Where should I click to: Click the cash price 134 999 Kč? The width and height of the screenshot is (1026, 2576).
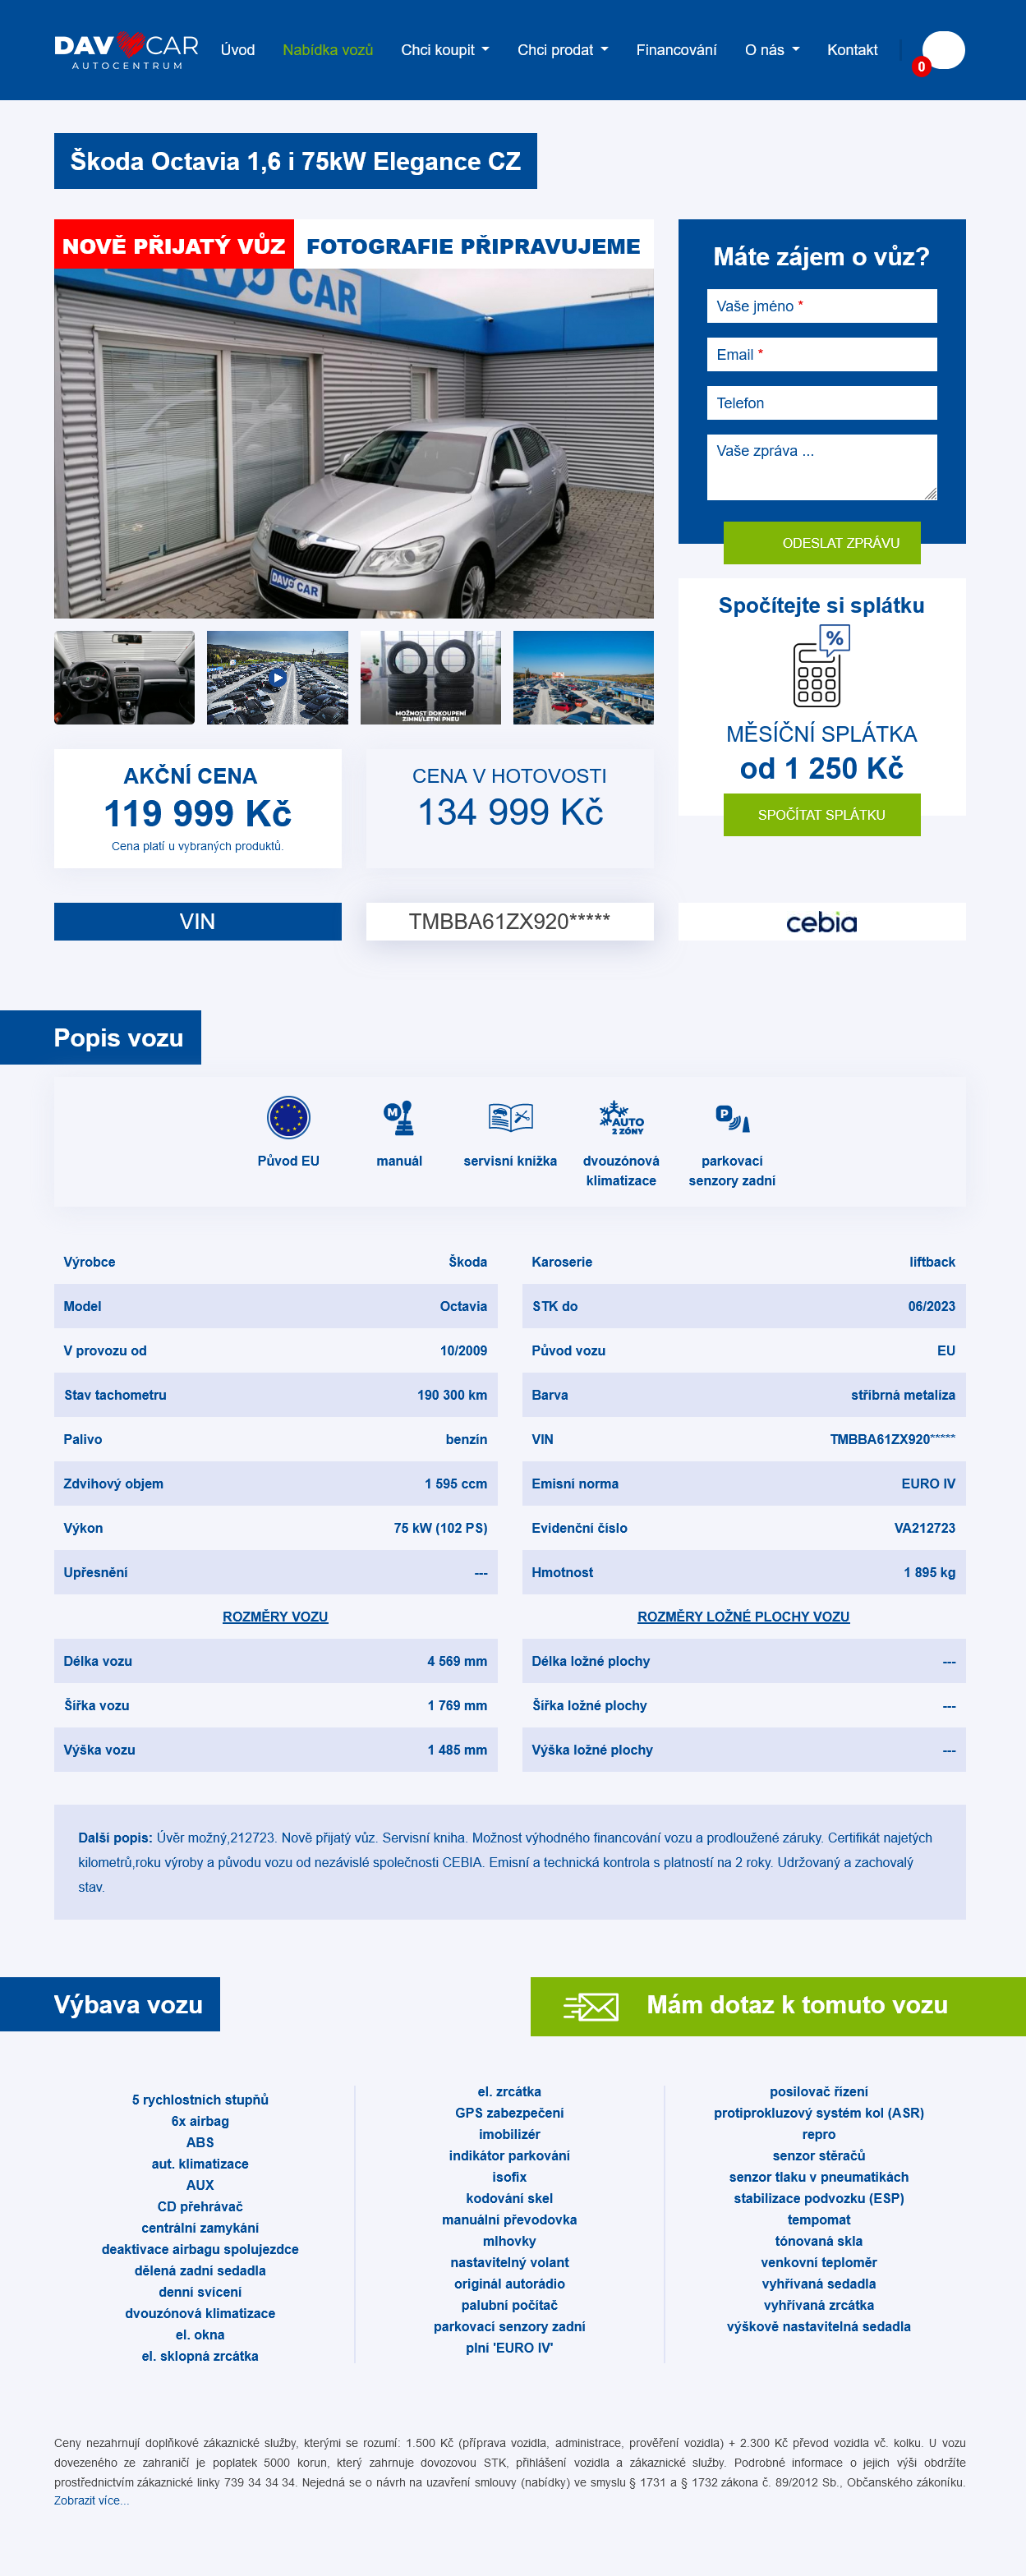tap(510, 812)
